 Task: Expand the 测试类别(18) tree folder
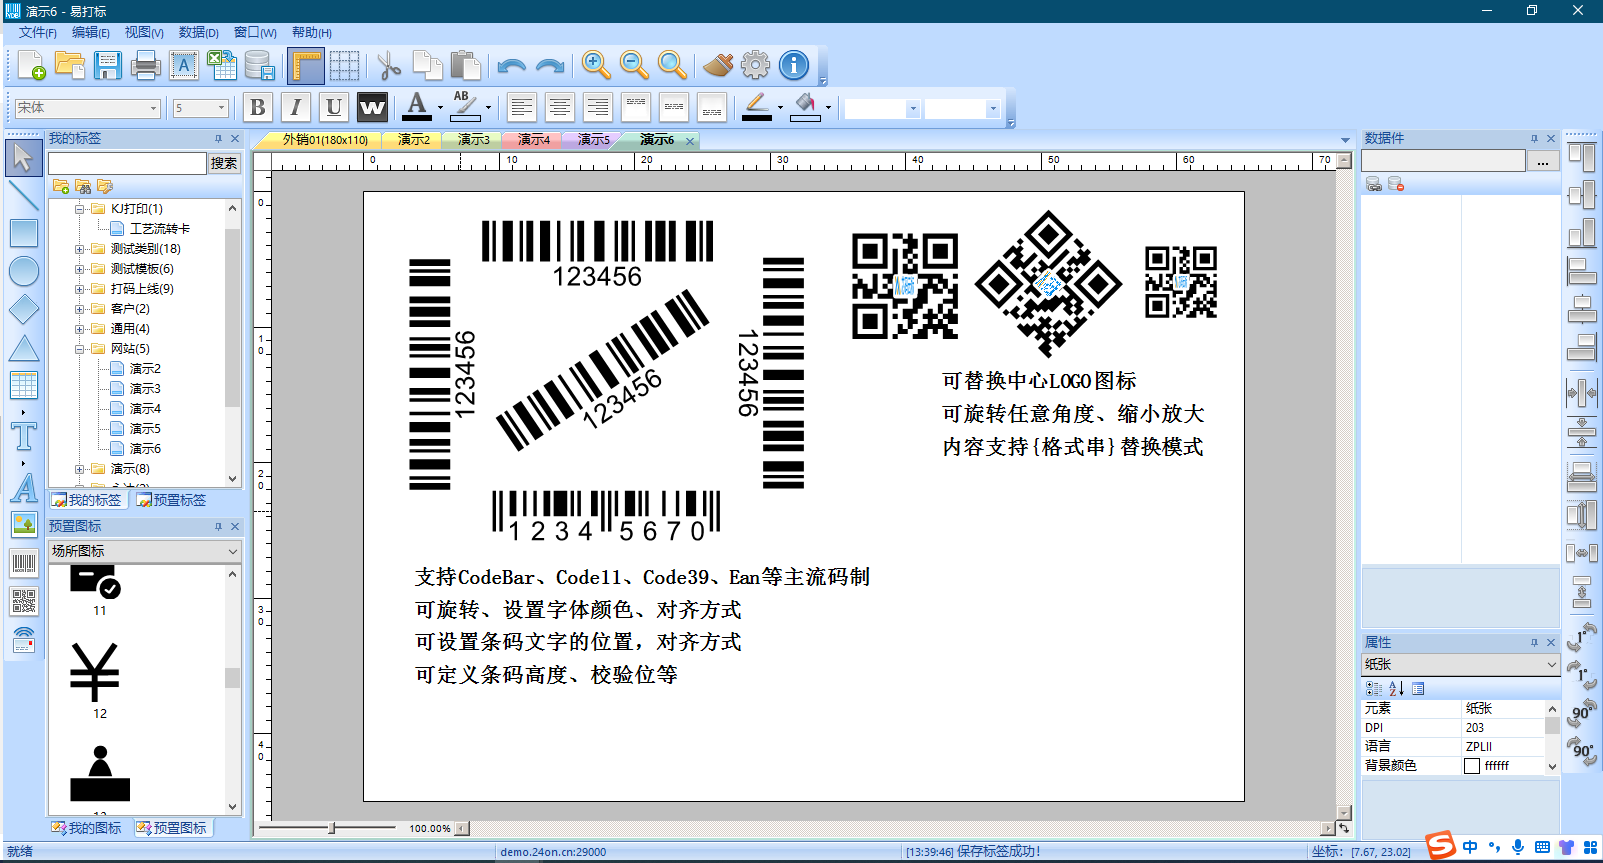[x=80, y=249]
